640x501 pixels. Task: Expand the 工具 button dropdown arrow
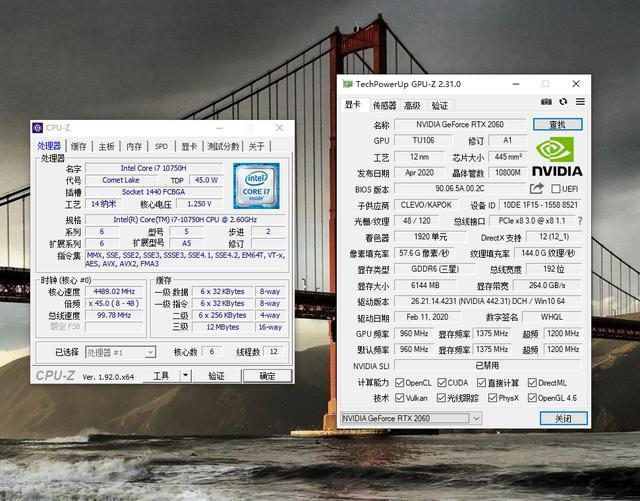(x=186, y=376)
